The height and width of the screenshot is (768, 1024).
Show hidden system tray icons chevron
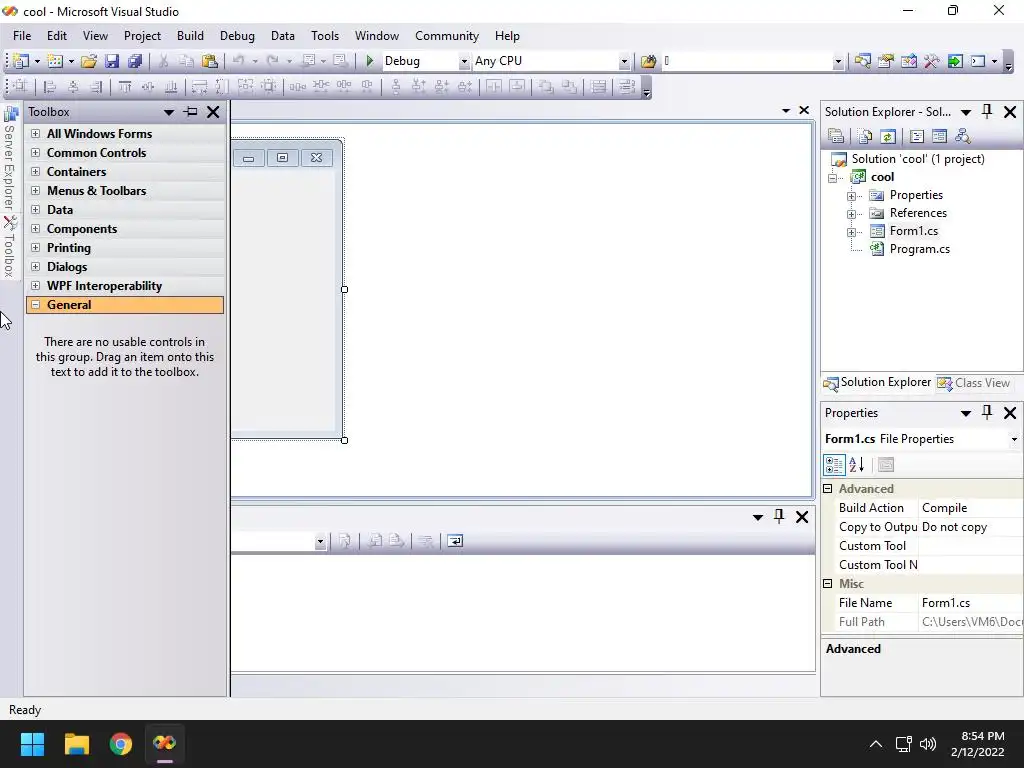pyautogui.click(x=876, y=744)
